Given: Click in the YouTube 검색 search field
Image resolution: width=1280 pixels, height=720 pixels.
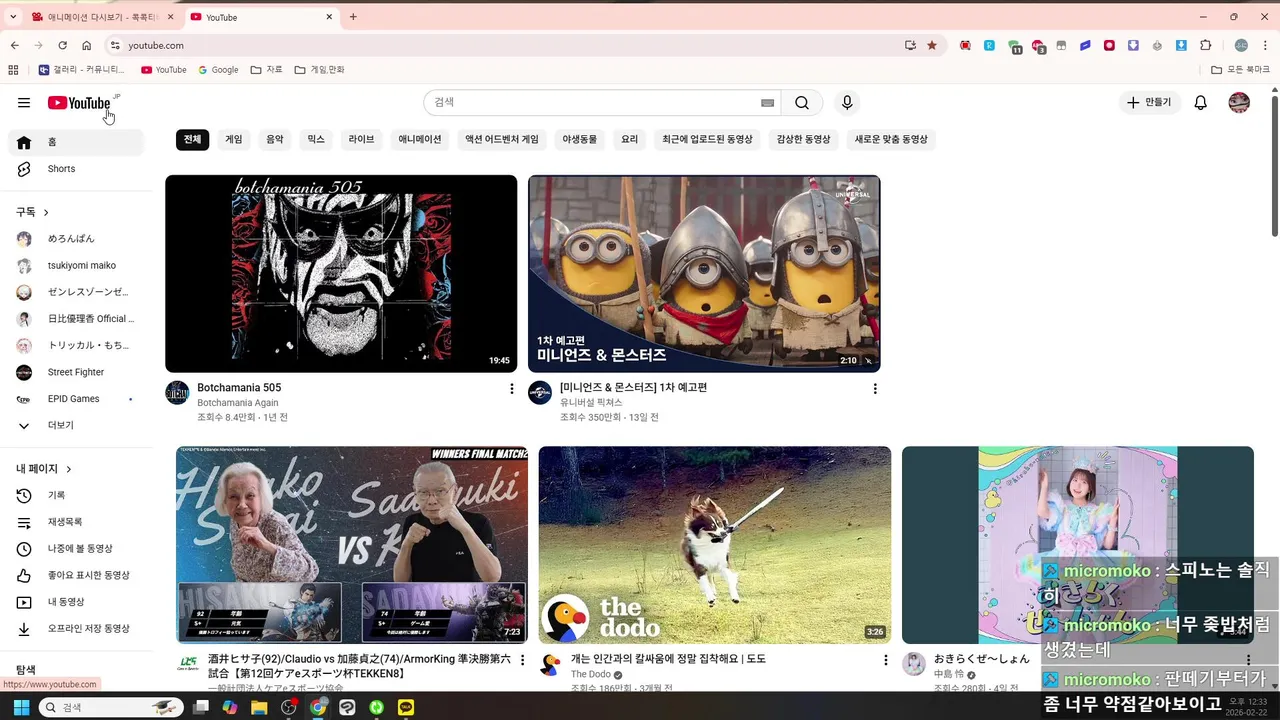Looking at the screenshot, I should pyautogui.click(x=590, y=103).
